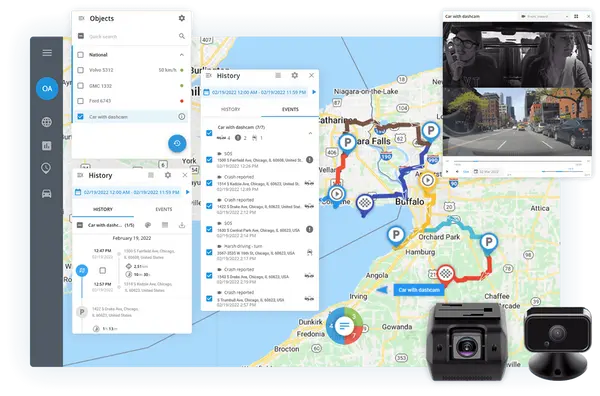The height and width of the screenshot is (396, 600).
Task: Click list view icon in left History panel
Action: point(151,175)
